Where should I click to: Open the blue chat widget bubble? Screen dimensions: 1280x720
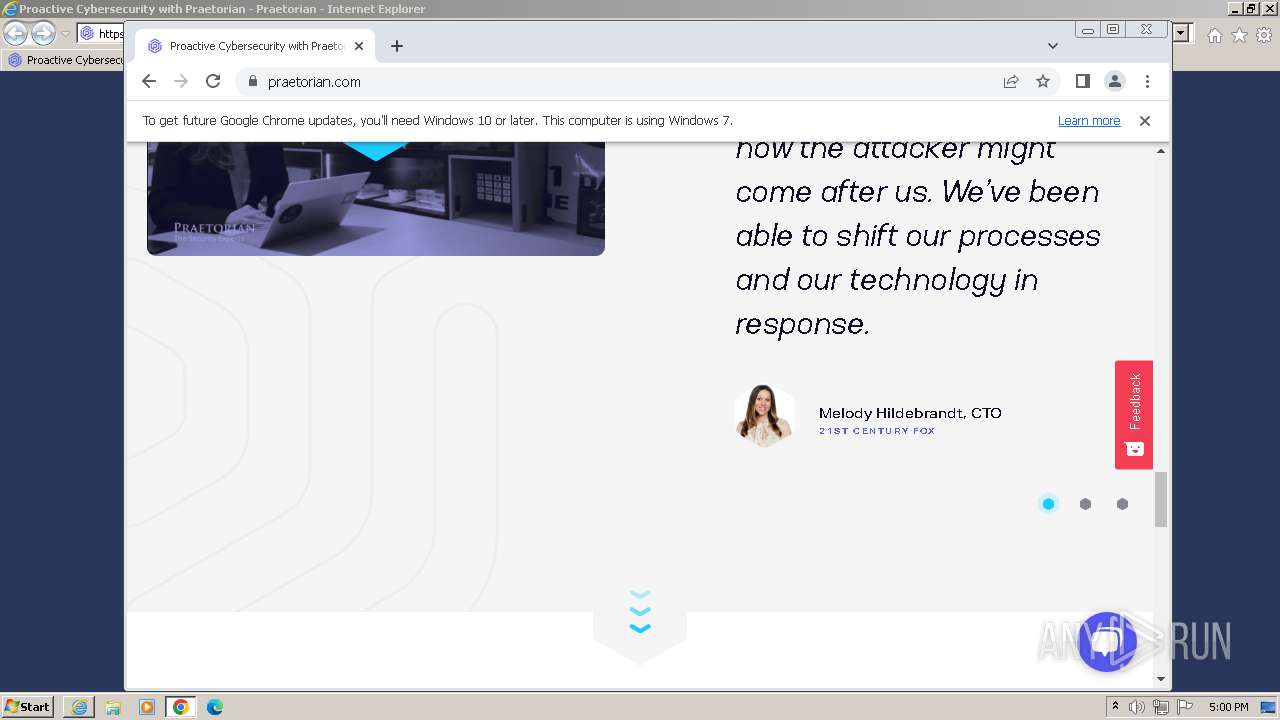pyautogui.click(x=1107, y=641)
